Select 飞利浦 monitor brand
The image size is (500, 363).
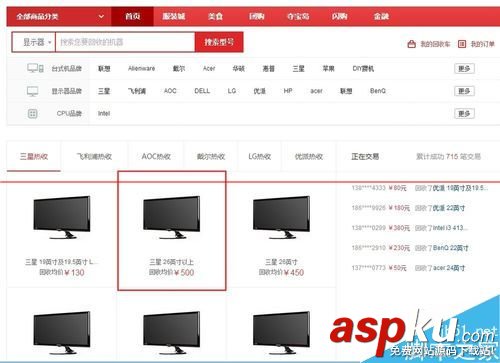[137, 91]
